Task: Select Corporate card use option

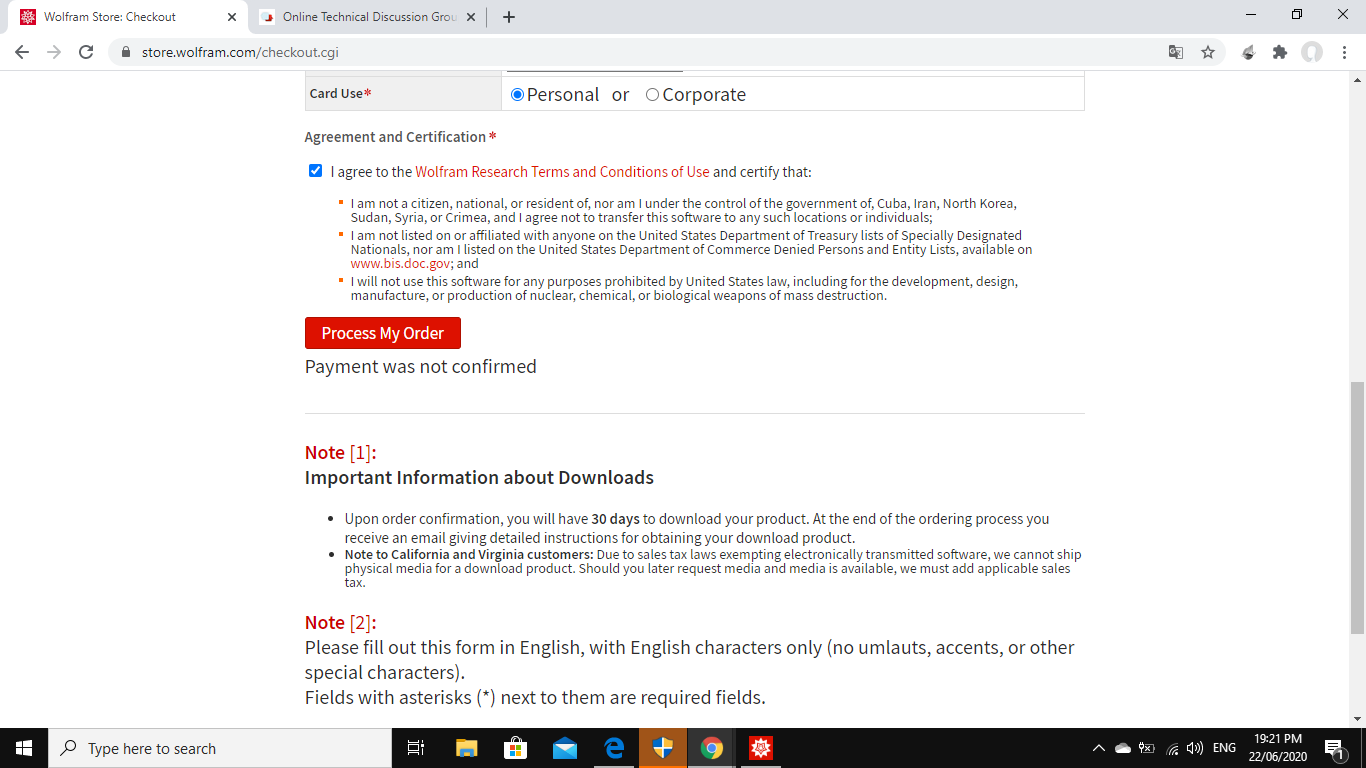Action: [x=652, y=95]
